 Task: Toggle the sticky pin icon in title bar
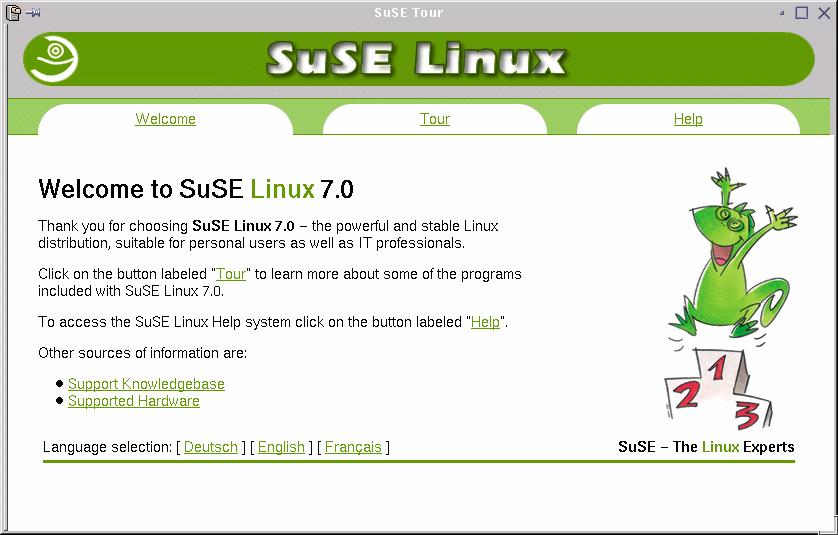(33, 12)
